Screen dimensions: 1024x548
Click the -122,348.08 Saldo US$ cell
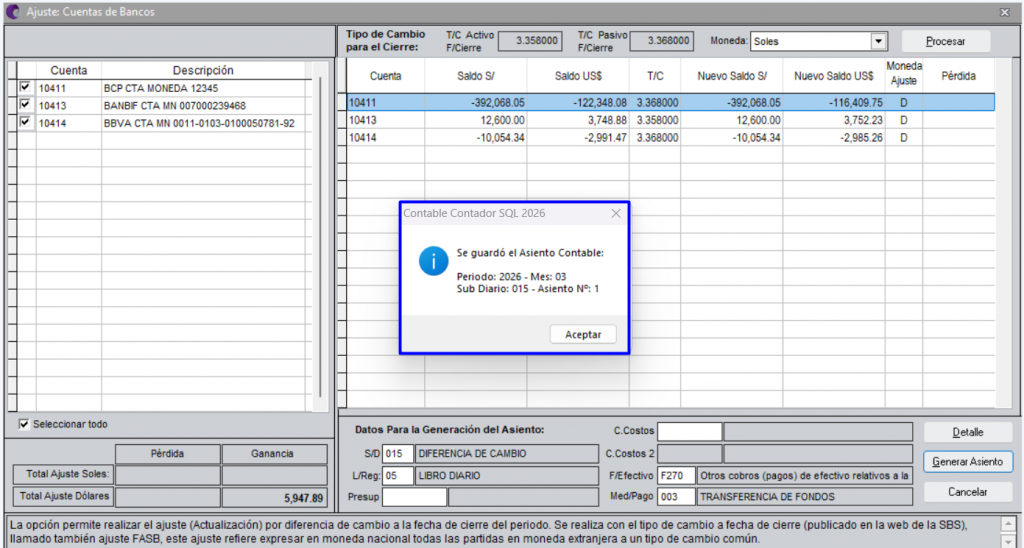click(x=578, y=103)
